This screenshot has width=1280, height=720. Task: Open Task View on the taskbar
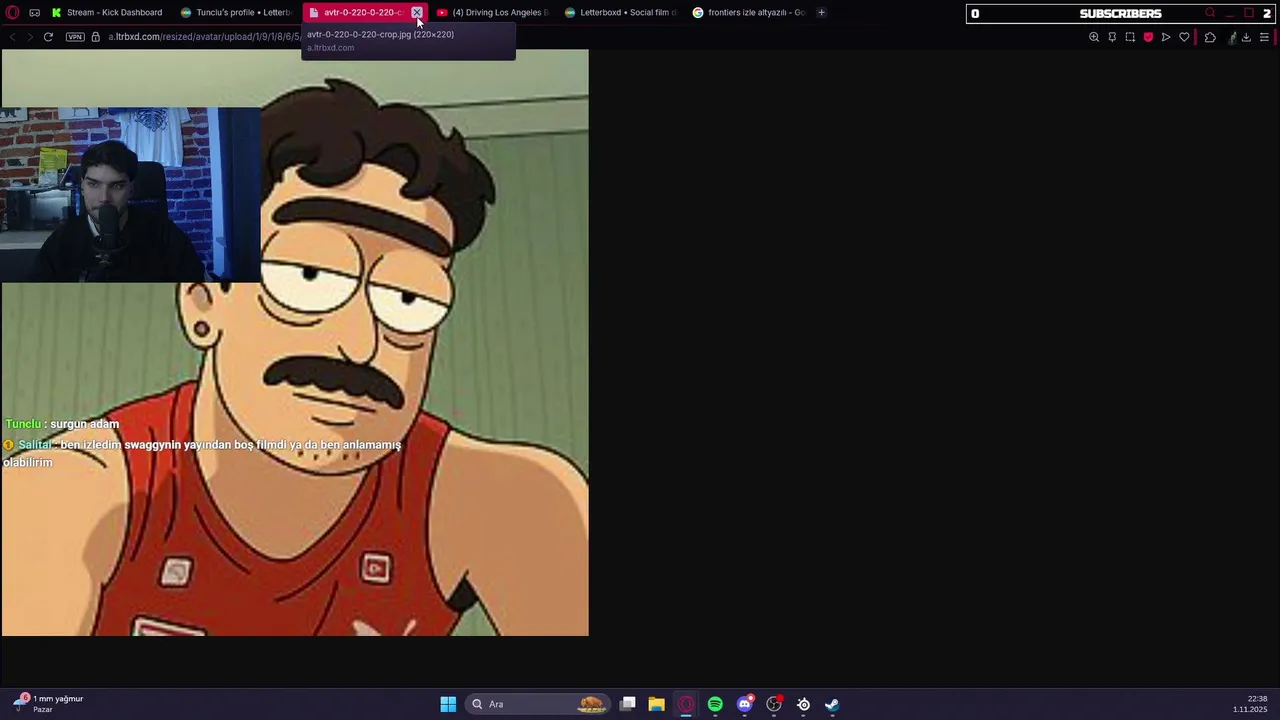tap(627, 704)
